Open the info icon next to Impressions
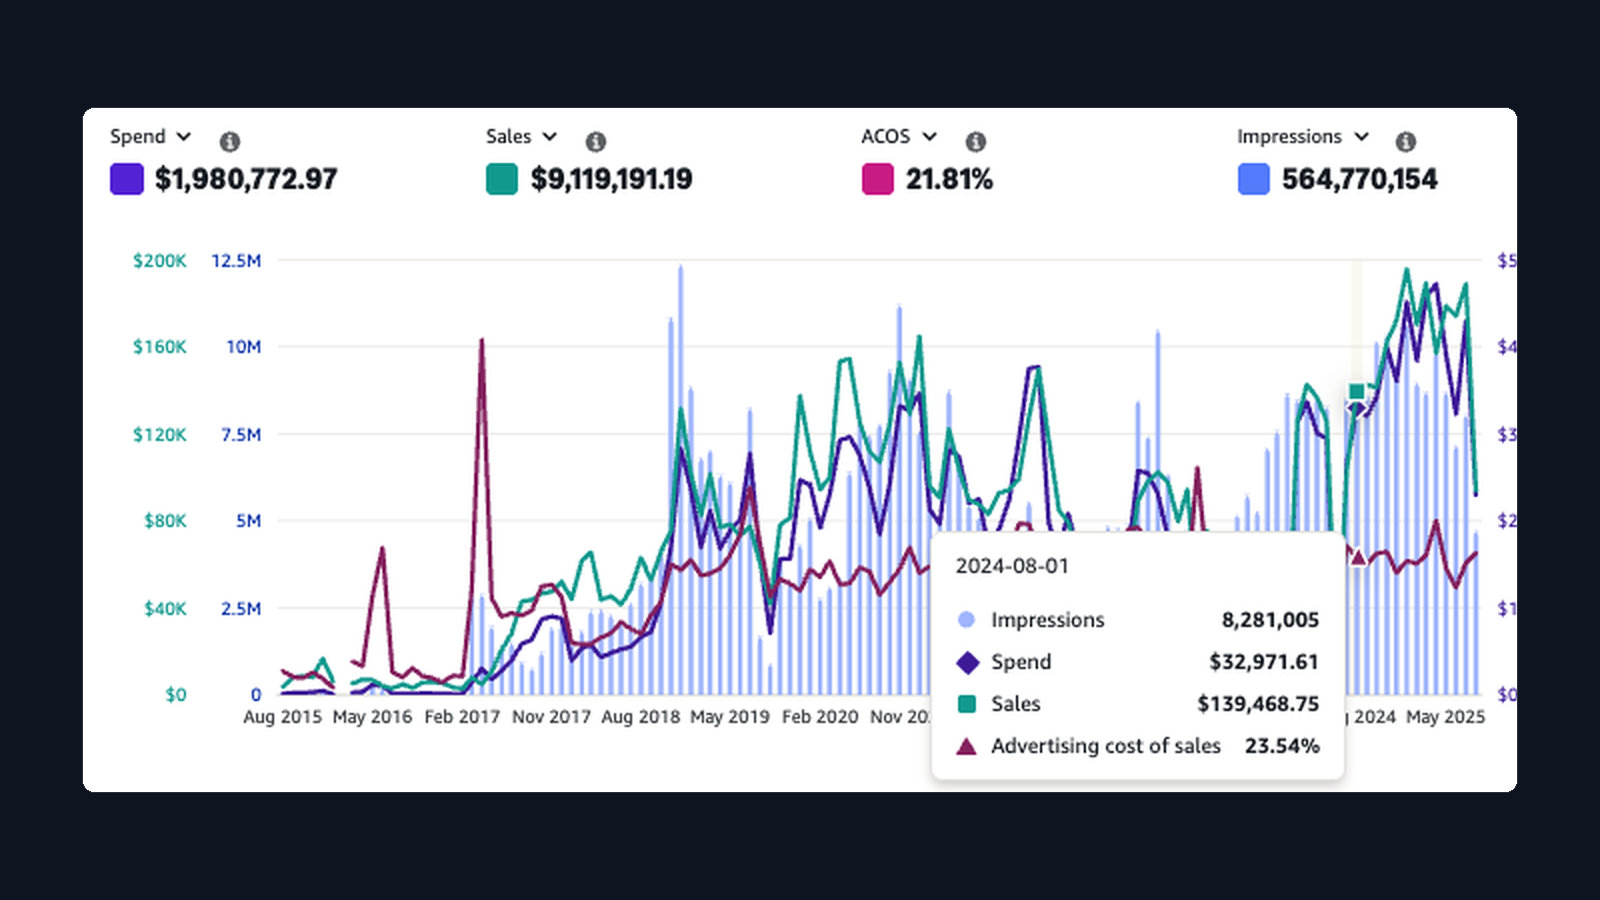Screen dimensions: 1600x900 click(1406, 141)
